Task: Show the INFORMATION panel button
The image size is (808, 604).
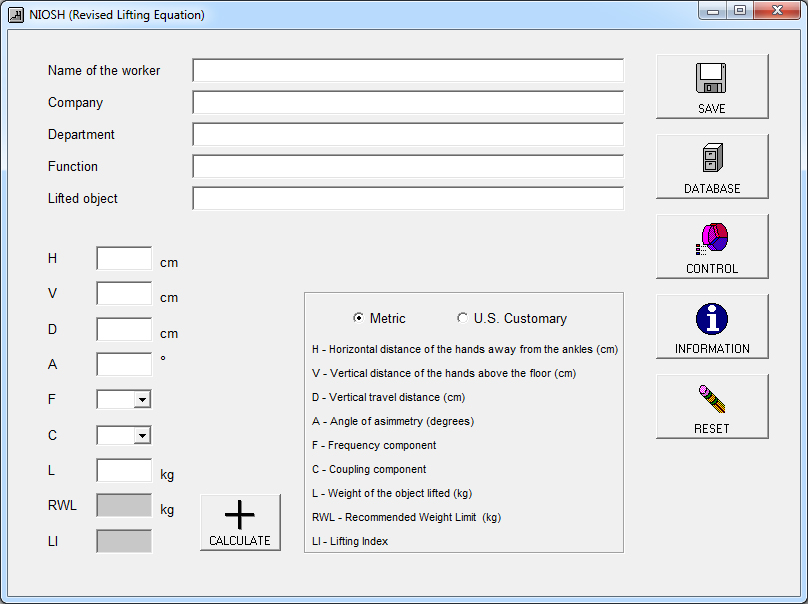Action: [712, 326]
